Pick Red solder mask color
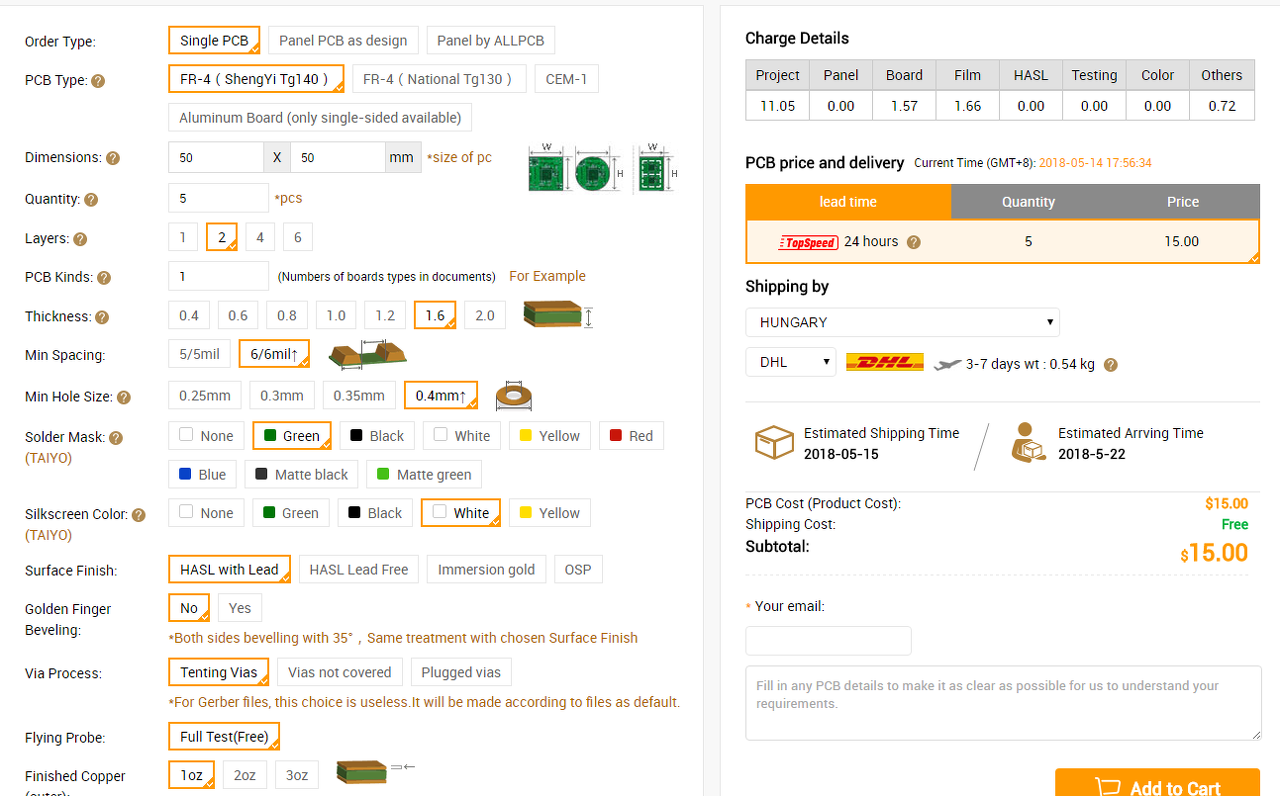1280x796 pixels. pyautogui.click(x=631, y=436)
